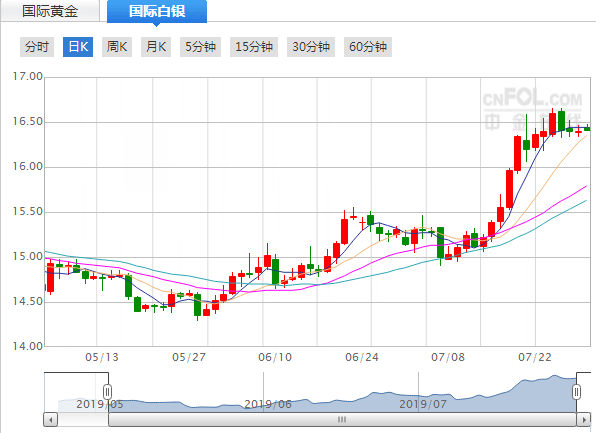Click the 2019/06 label in overview timeline
This screenshot has width=596, height=433.
tap(268, 404)
